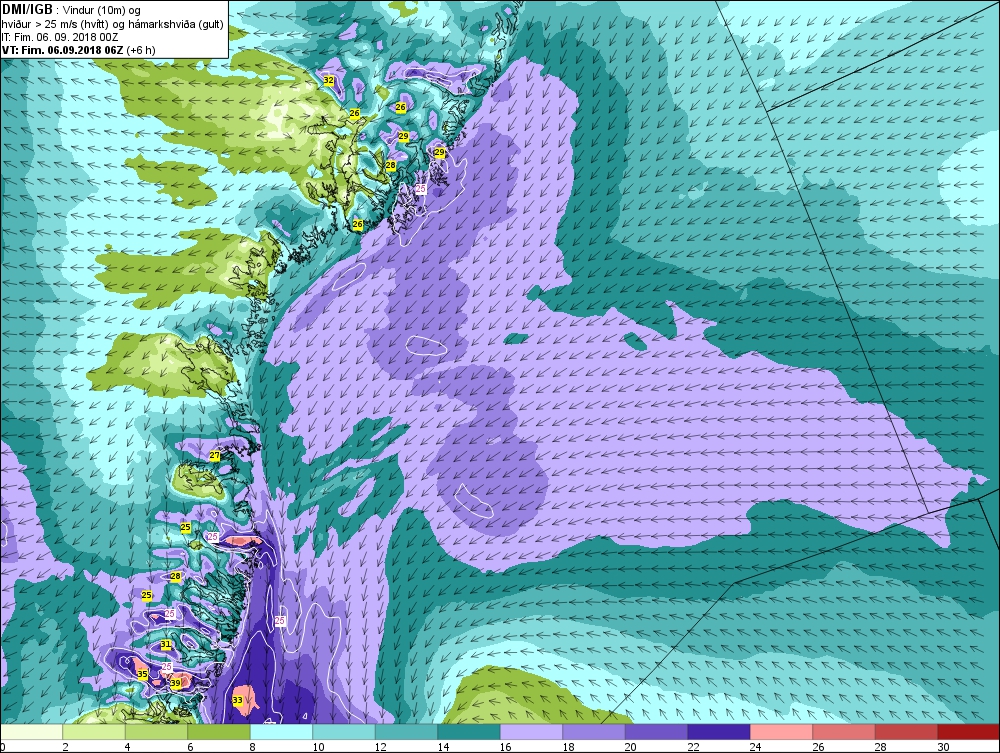1000x753 pixels.
Task: Click the legend scale number 12
Action: pos(381,747)
